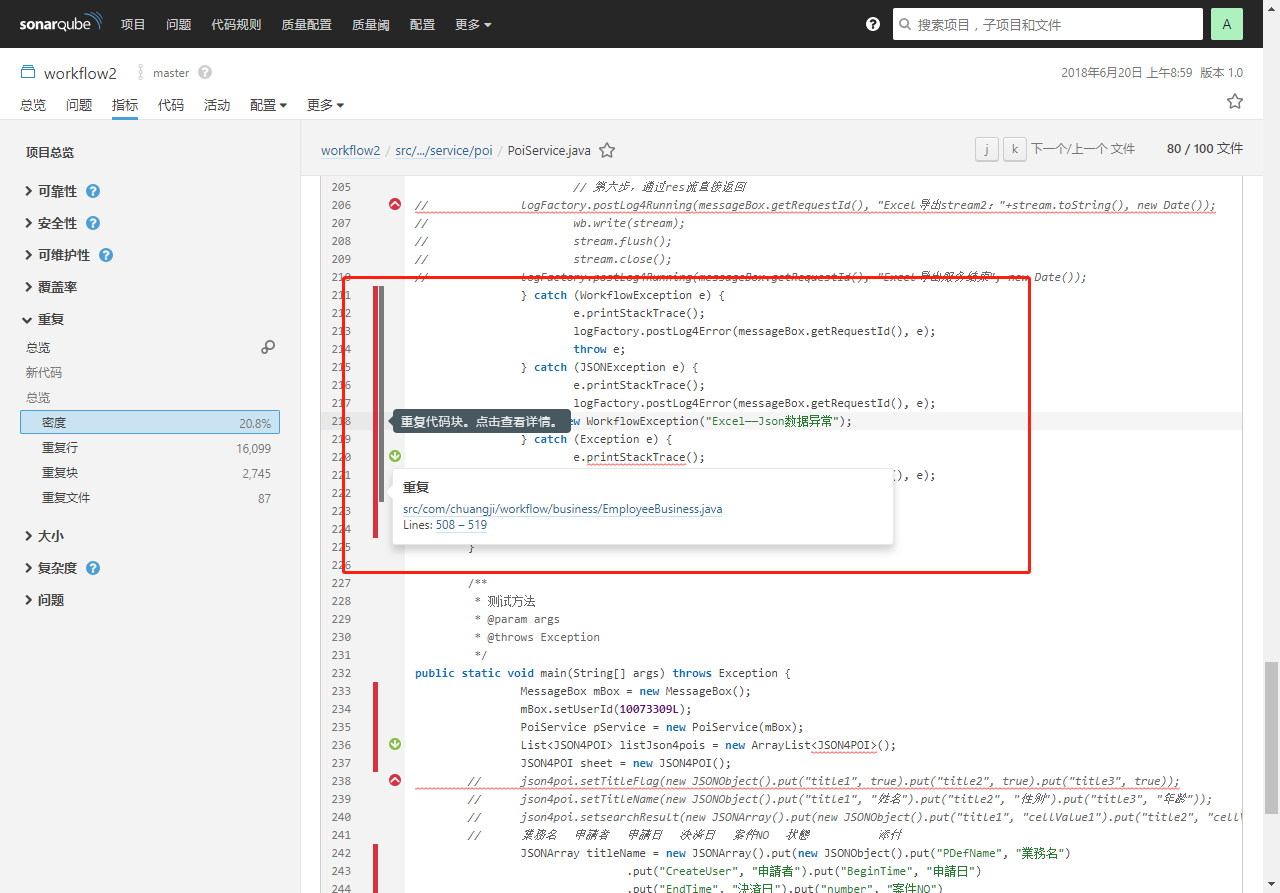Click the 508 – 519 lines link
Viewport: 1280px width, 893px height.
[x=461, y=525]
